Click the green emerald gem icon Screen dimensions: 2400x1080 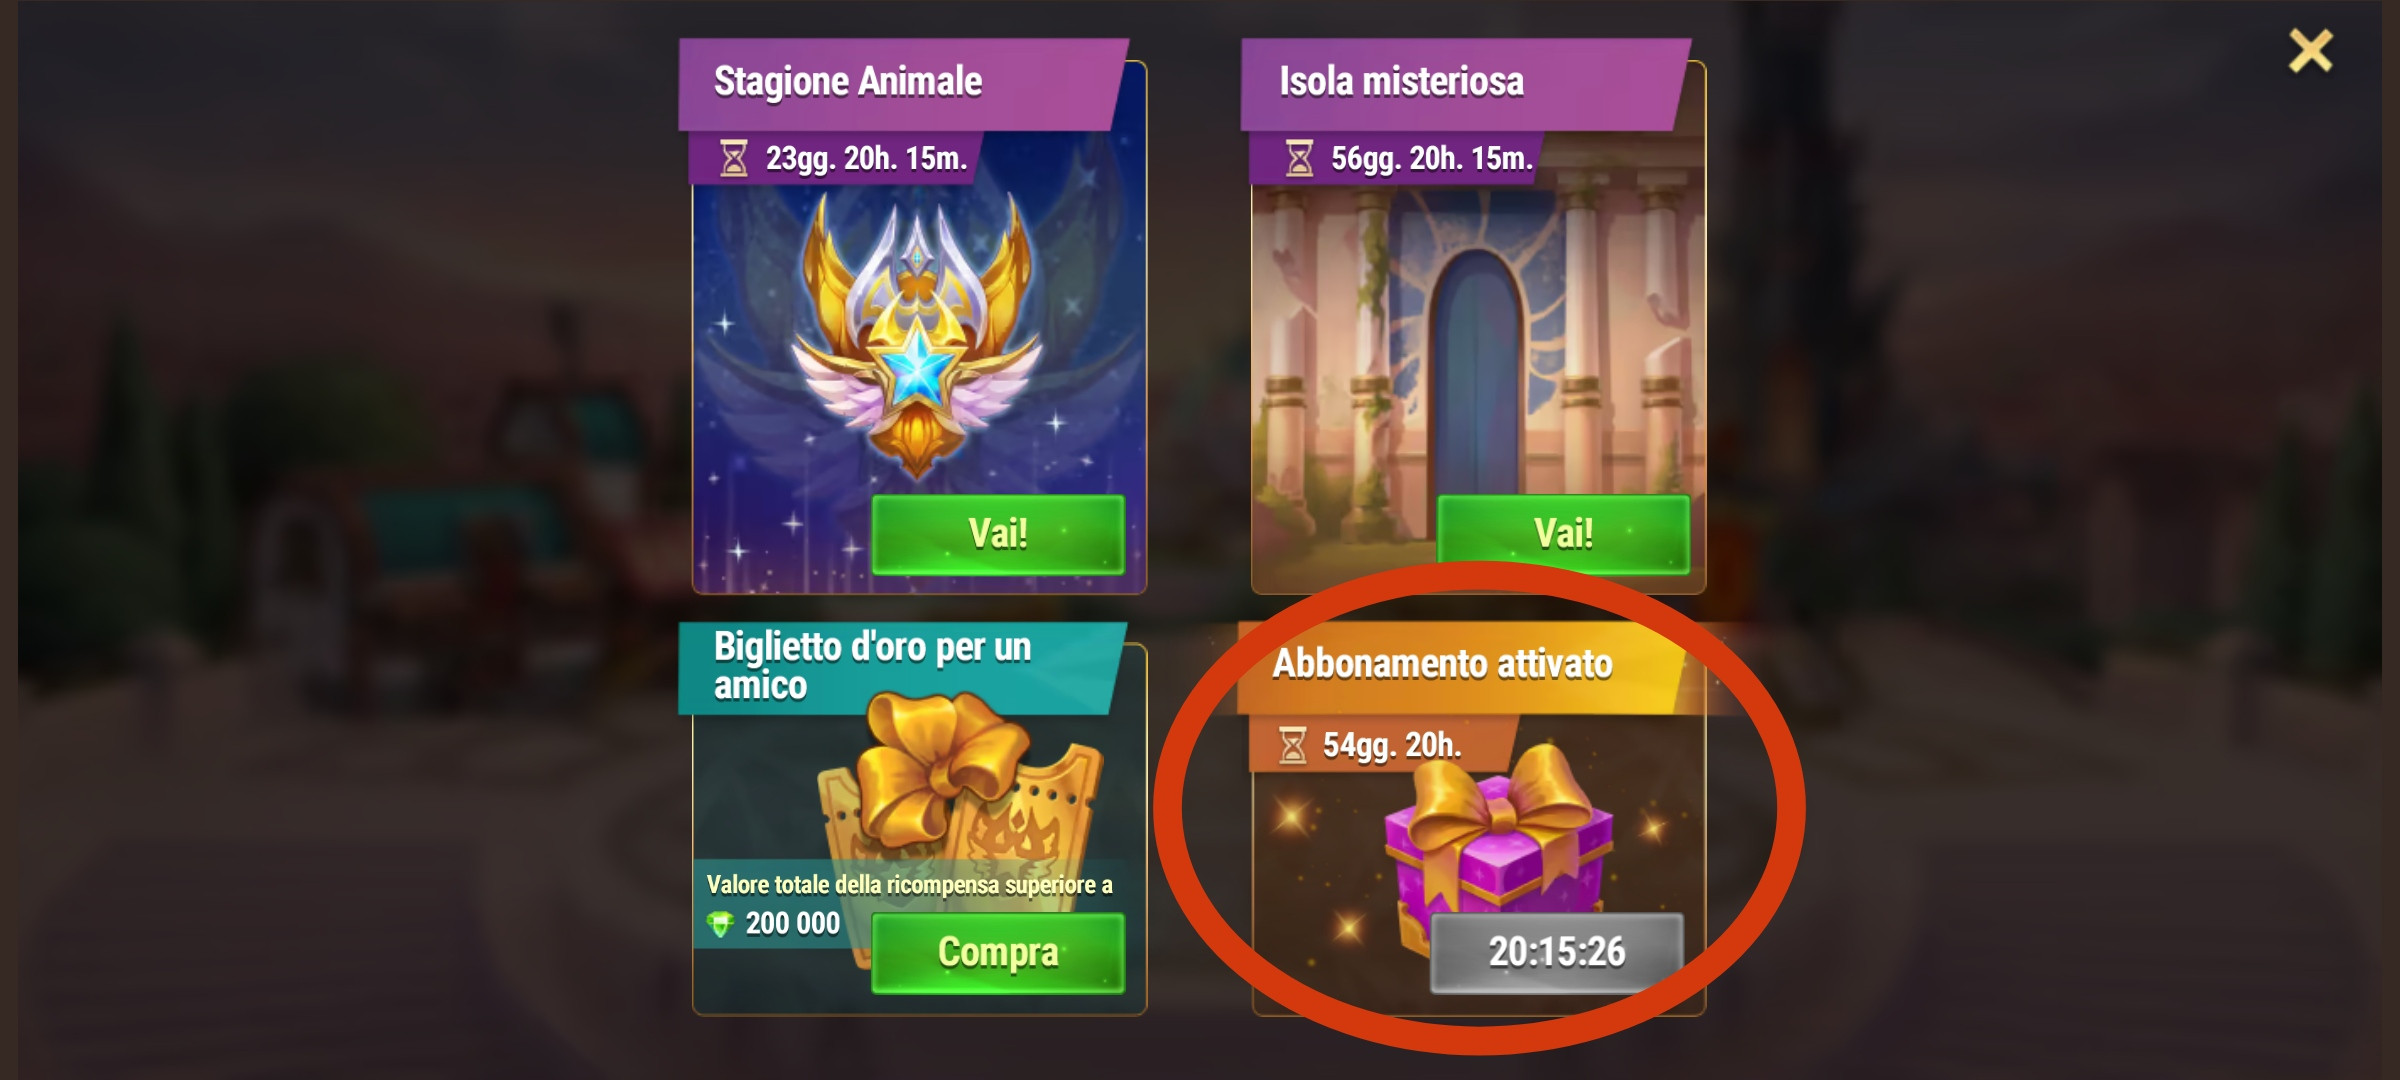coord(720,924)
